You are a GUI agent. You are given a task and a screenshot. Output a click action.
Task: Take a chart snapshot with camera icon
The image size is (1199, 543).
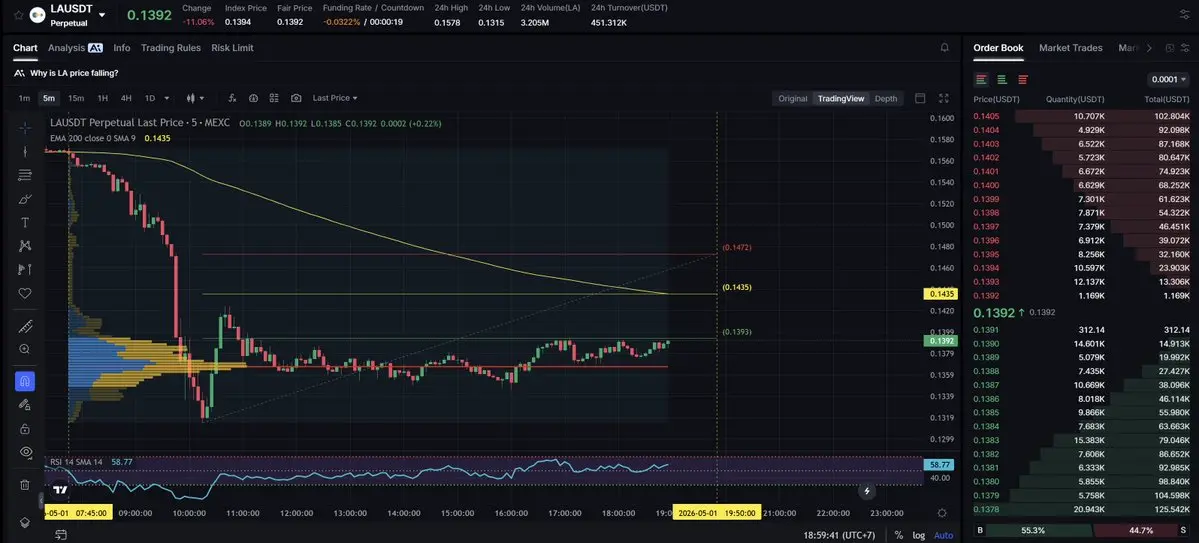pos(296,98)
